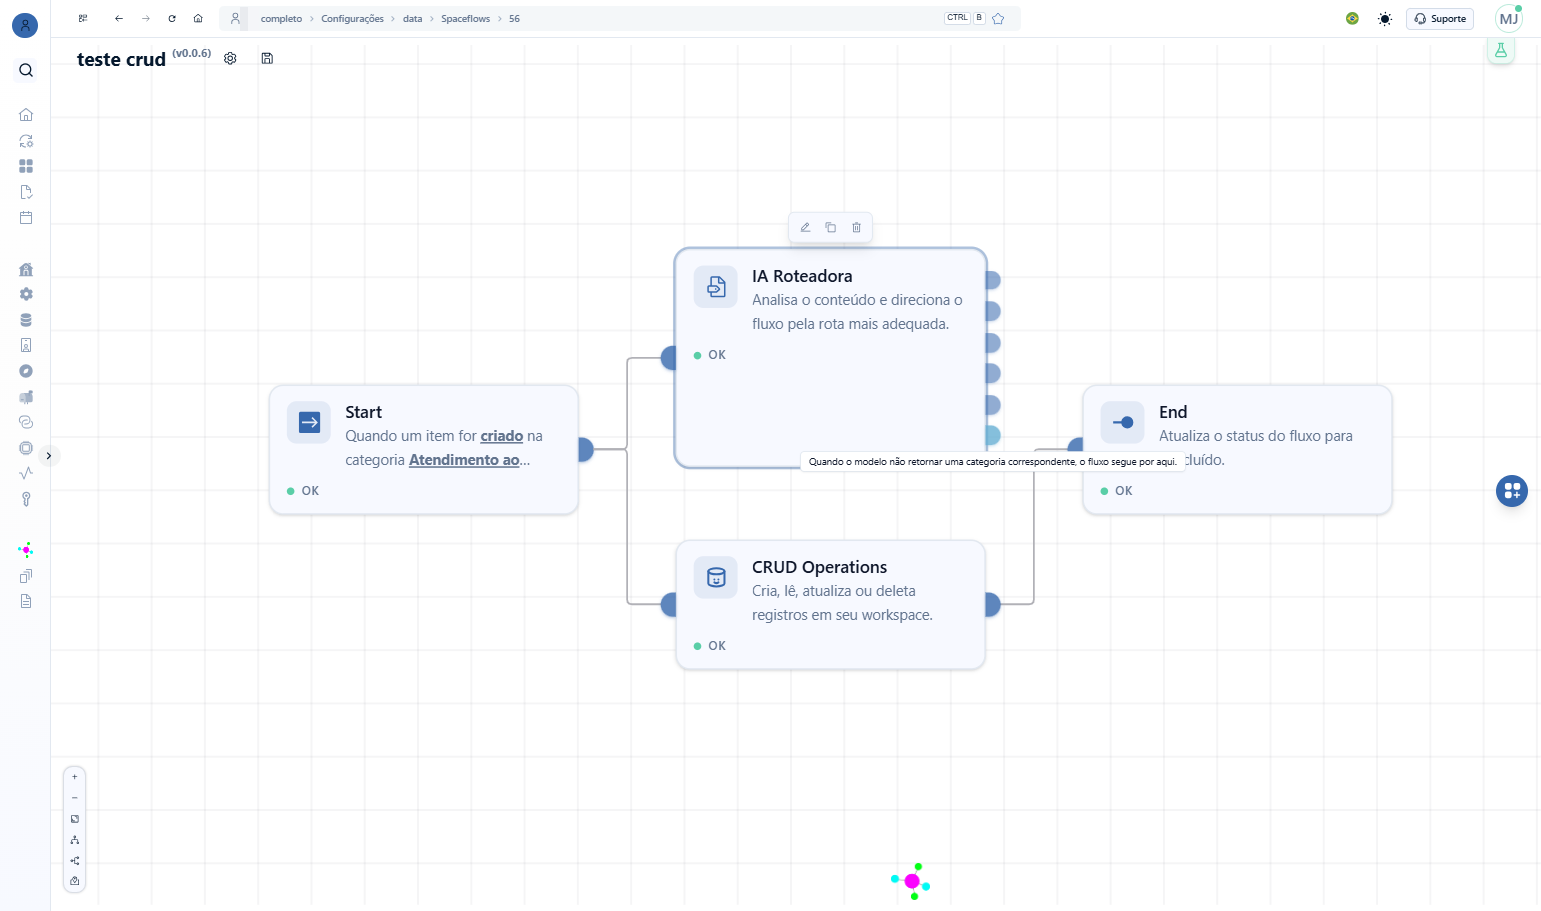Open database icon in left sidebar
This screenshot has height=911, width=1541.
tap(26, 320)
